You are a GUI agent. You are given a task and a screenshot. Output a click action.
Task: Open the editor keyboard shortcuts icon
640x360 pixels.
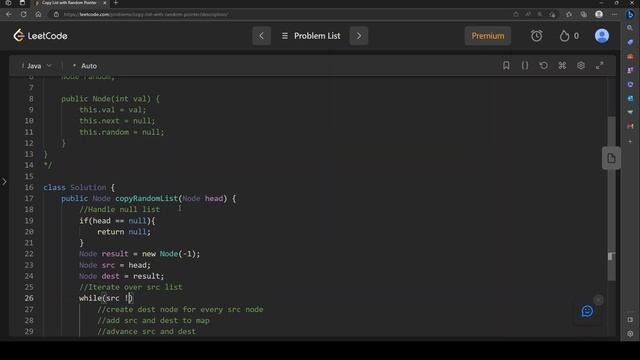(562, 65)
